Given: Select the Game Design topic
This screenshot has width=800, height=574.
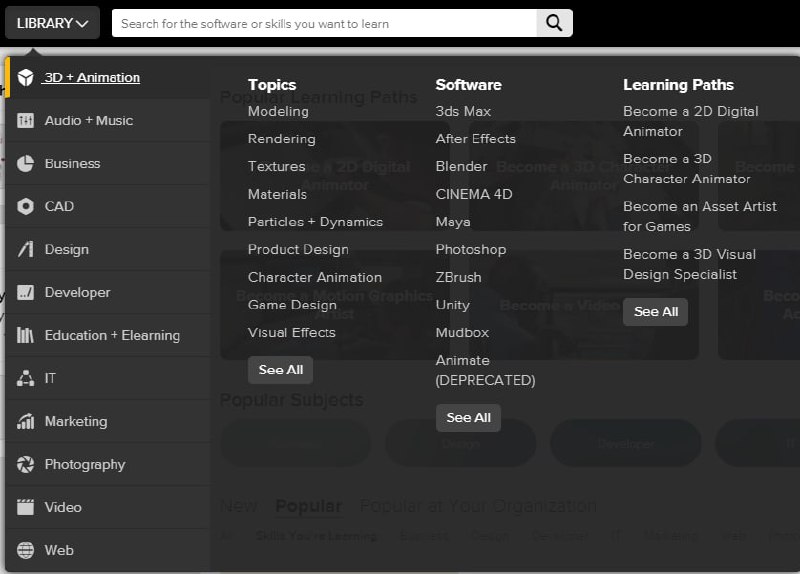Looking at the screenshot, I should point(292,305).
